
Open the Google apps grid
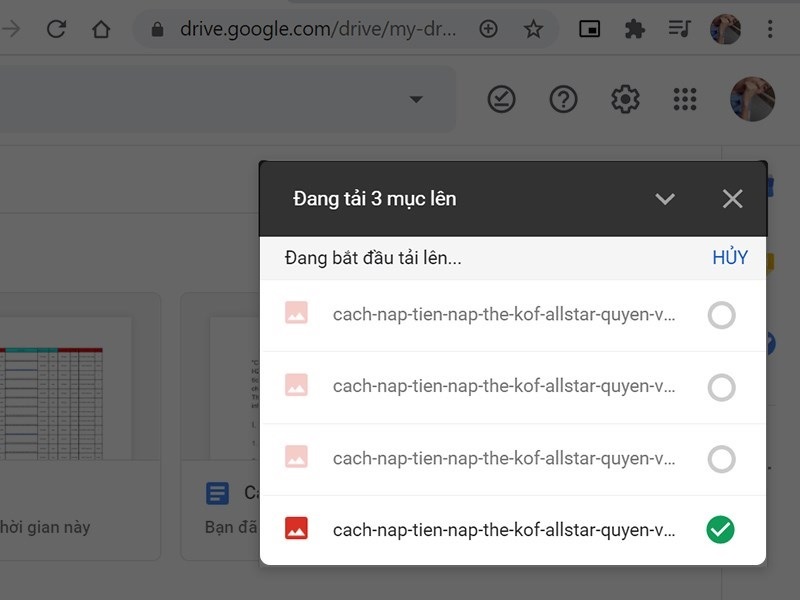click(x=684, y=99)
